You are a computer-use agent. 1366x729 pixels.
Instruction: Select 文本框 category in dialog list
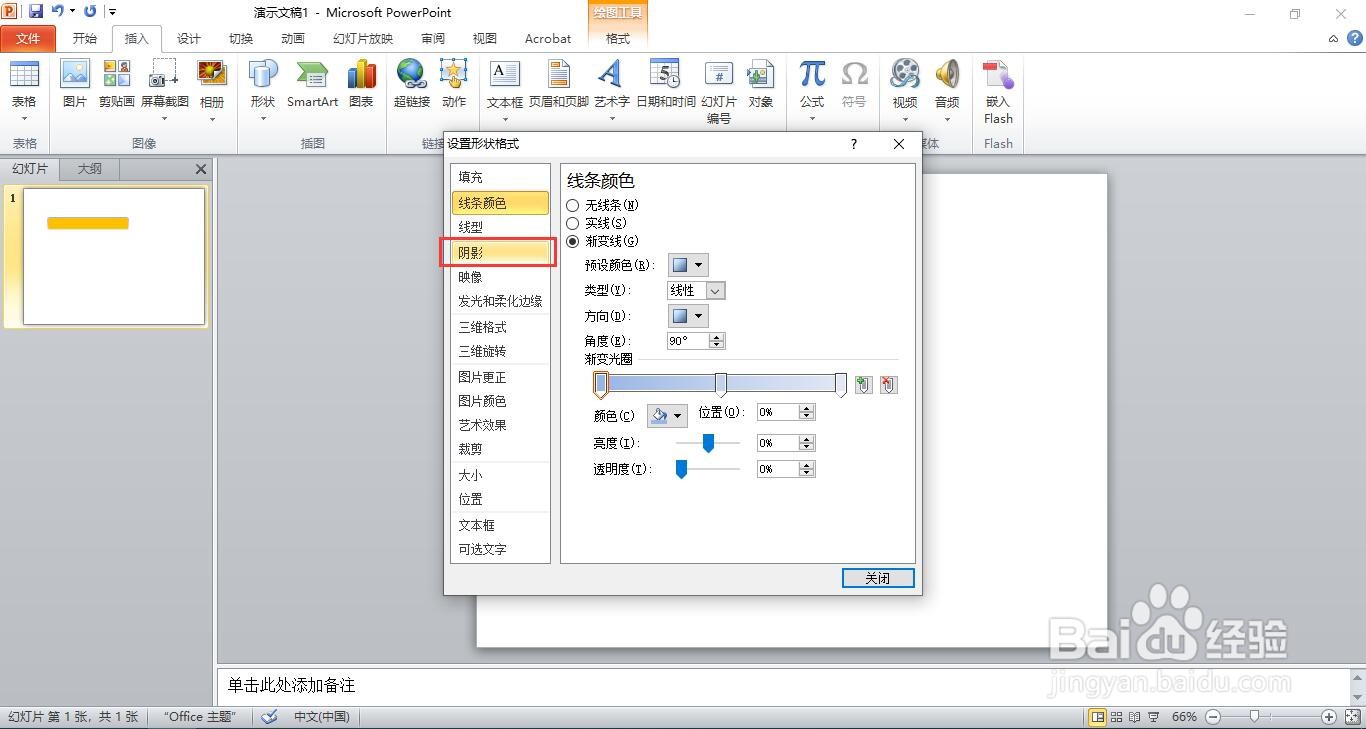[x=500, y=525]
